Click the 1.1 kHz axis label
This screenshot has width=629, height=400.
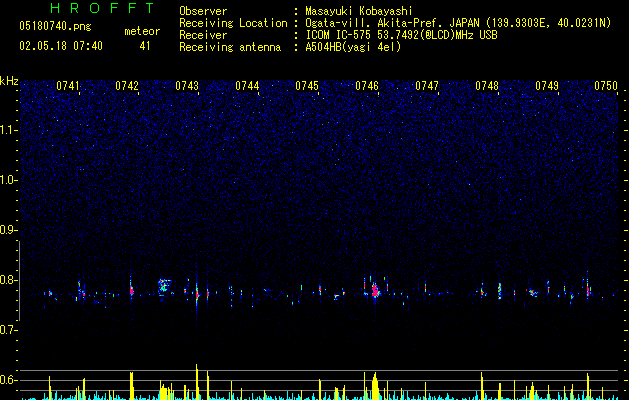[8, 130]
